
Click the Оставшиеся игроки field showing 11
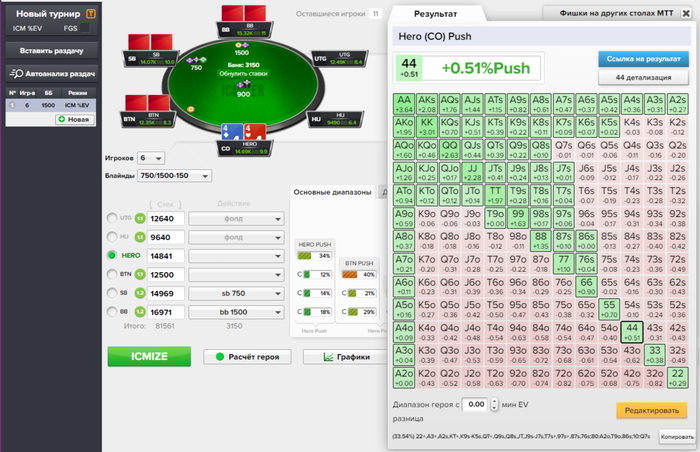click(x=375, y=14)
